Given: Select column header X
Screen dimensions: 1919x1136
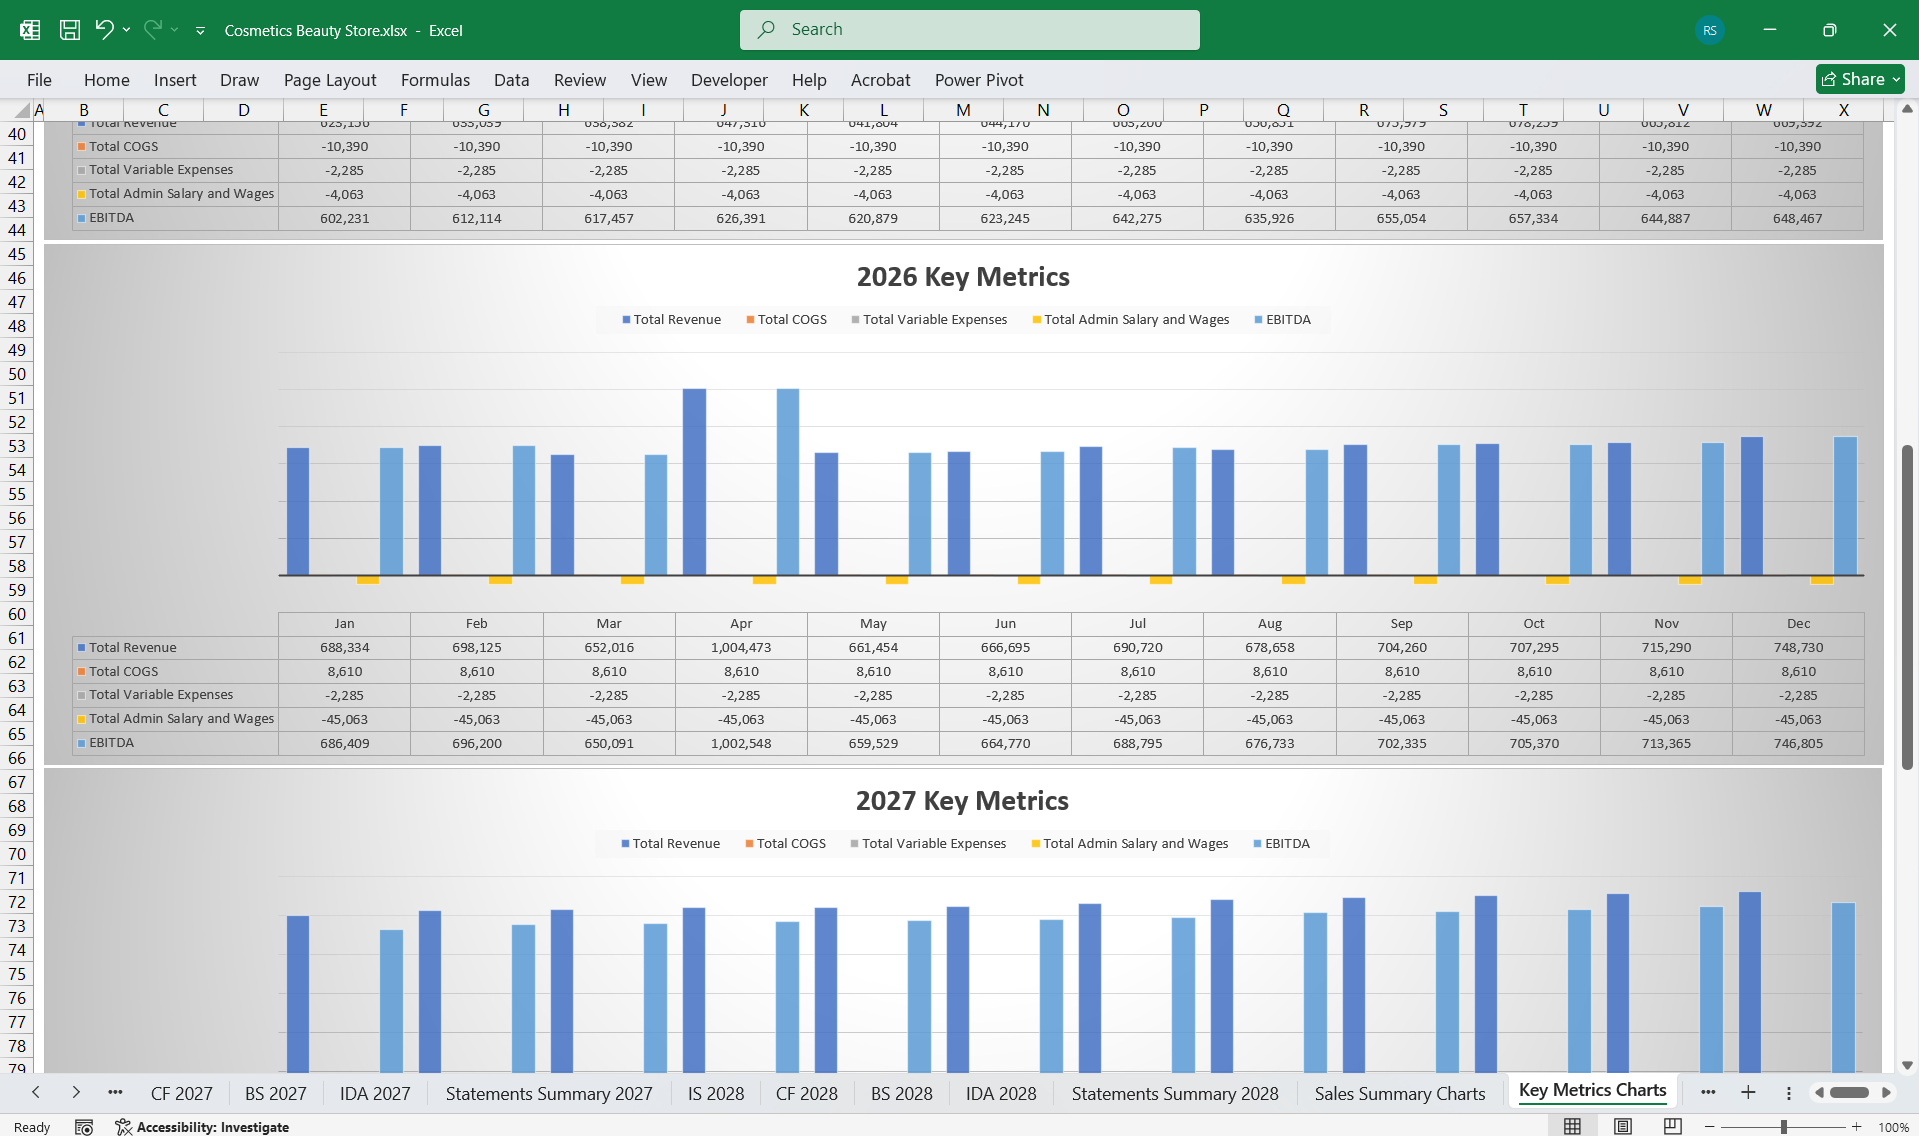Looking at the screenshot, I should [x=1843, y=110].
